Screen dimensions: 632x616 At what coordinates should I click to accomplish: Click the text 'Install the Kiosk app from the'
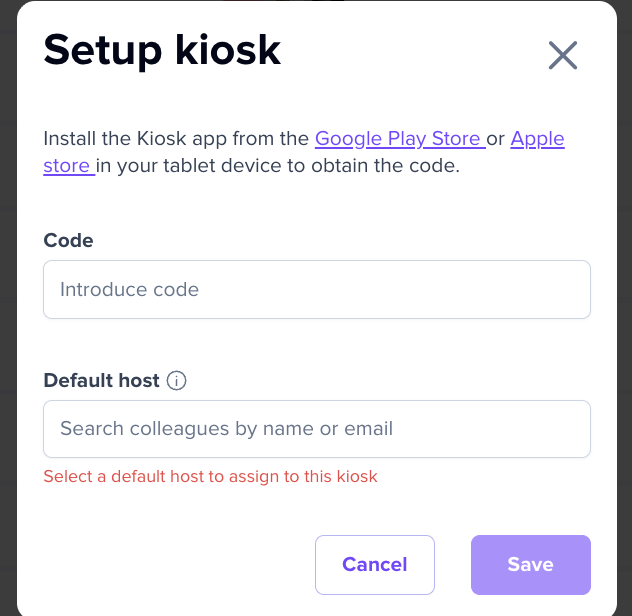coord(176,139)
